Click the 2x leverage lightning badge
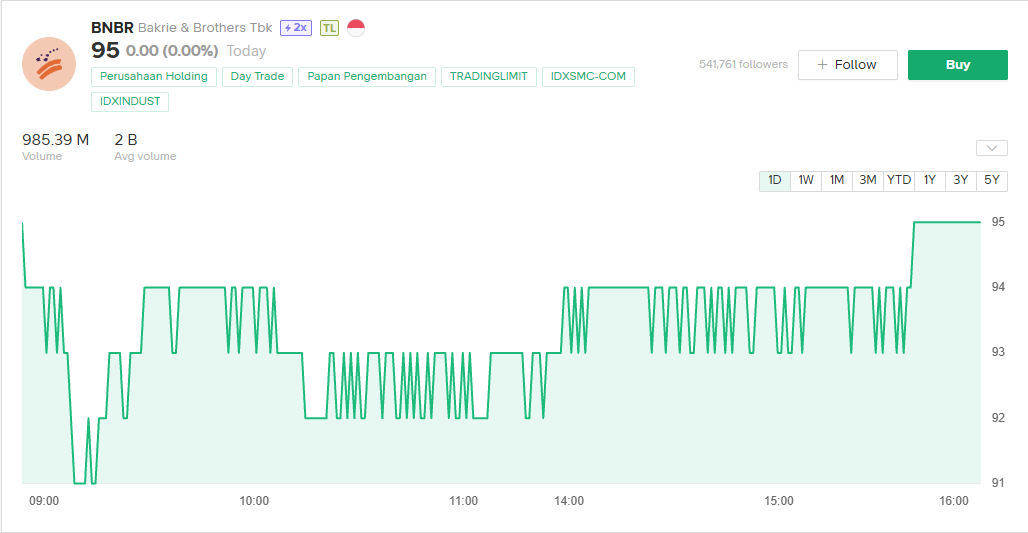Image resolution: width=1028 pixels, height=533 pixels. 296,28
